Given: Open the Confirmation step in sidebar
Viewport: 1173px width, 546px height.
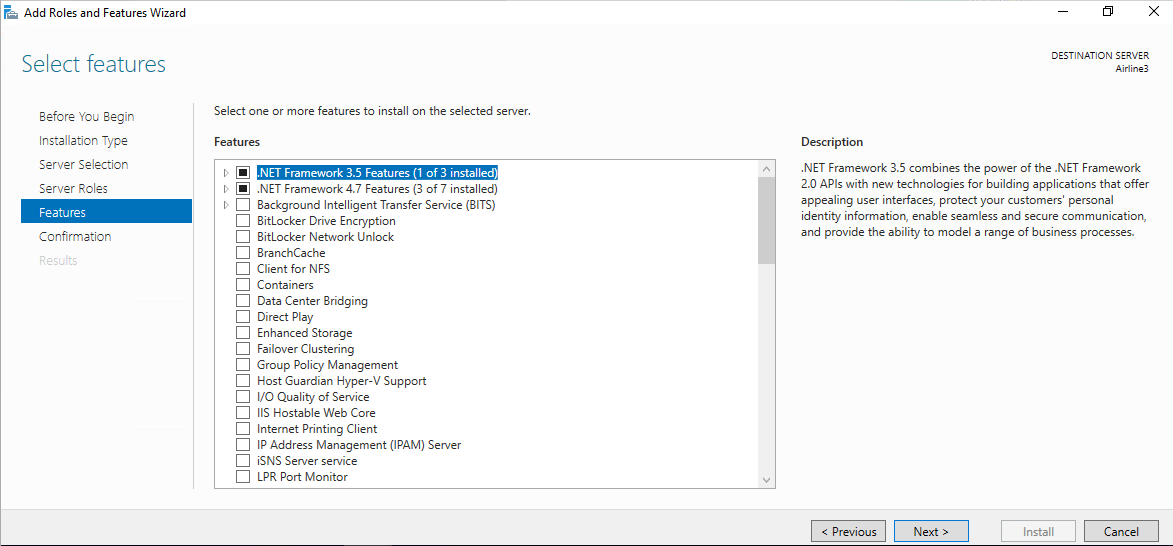Looking at the screenshot, I should pyautogui.click(x=75, y=236).
